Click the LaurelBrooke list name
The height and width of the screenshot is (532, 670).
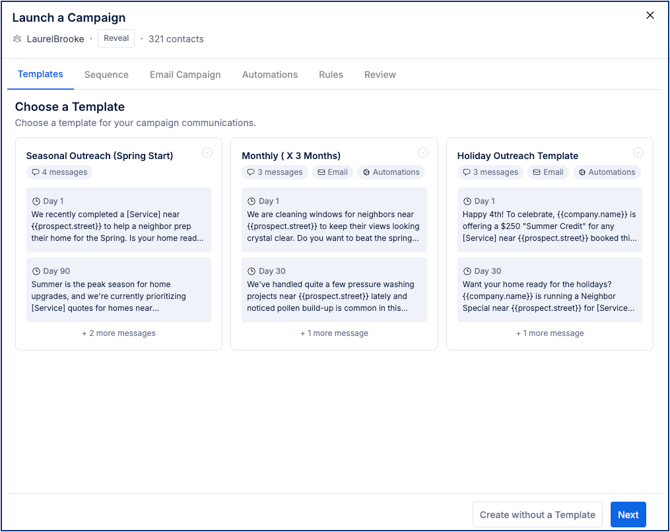coord(55,39)
